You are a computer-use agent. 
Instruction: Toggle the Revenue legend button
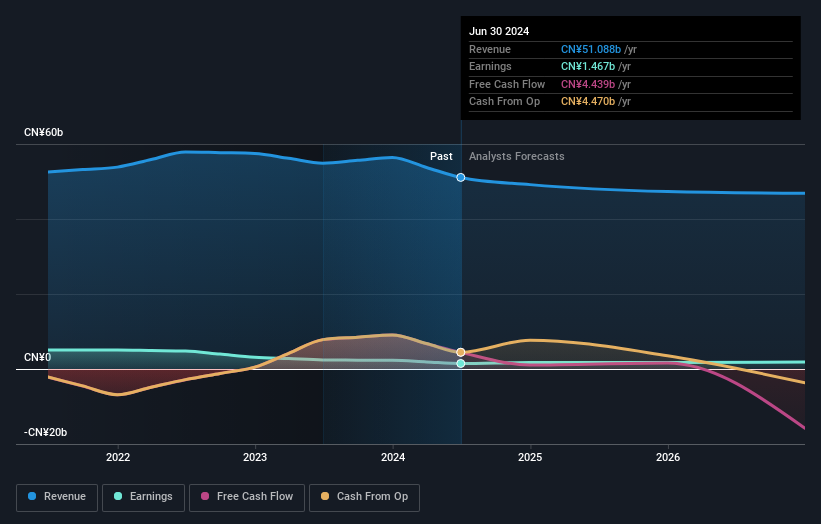coord(57,497)
